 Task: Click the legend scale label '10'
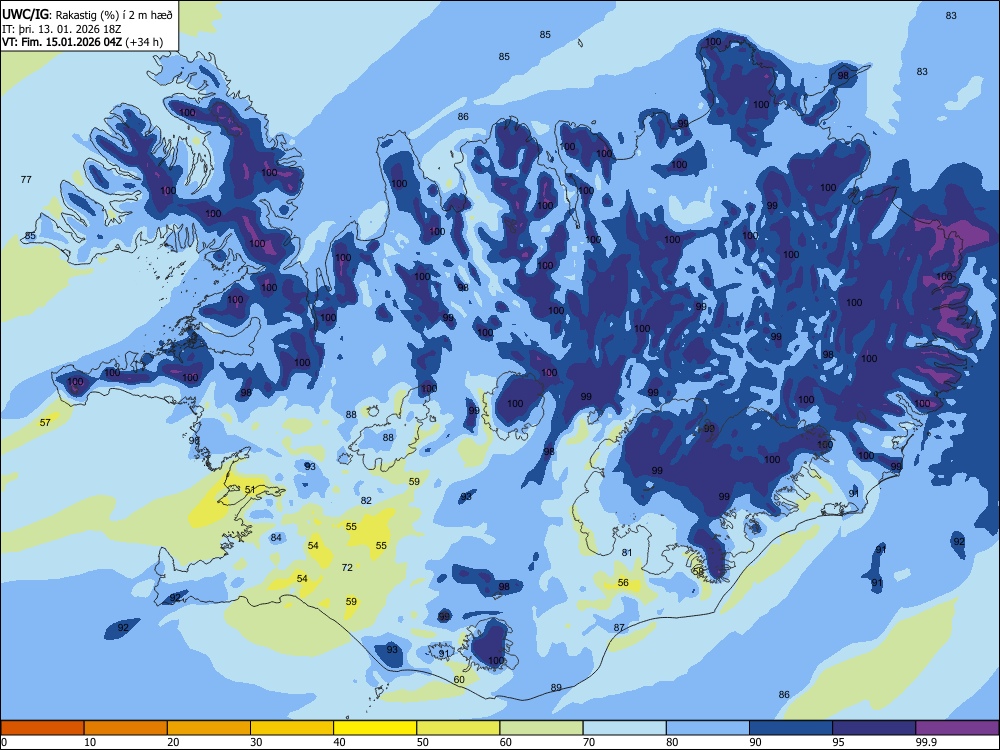click(x=90, y=742)
